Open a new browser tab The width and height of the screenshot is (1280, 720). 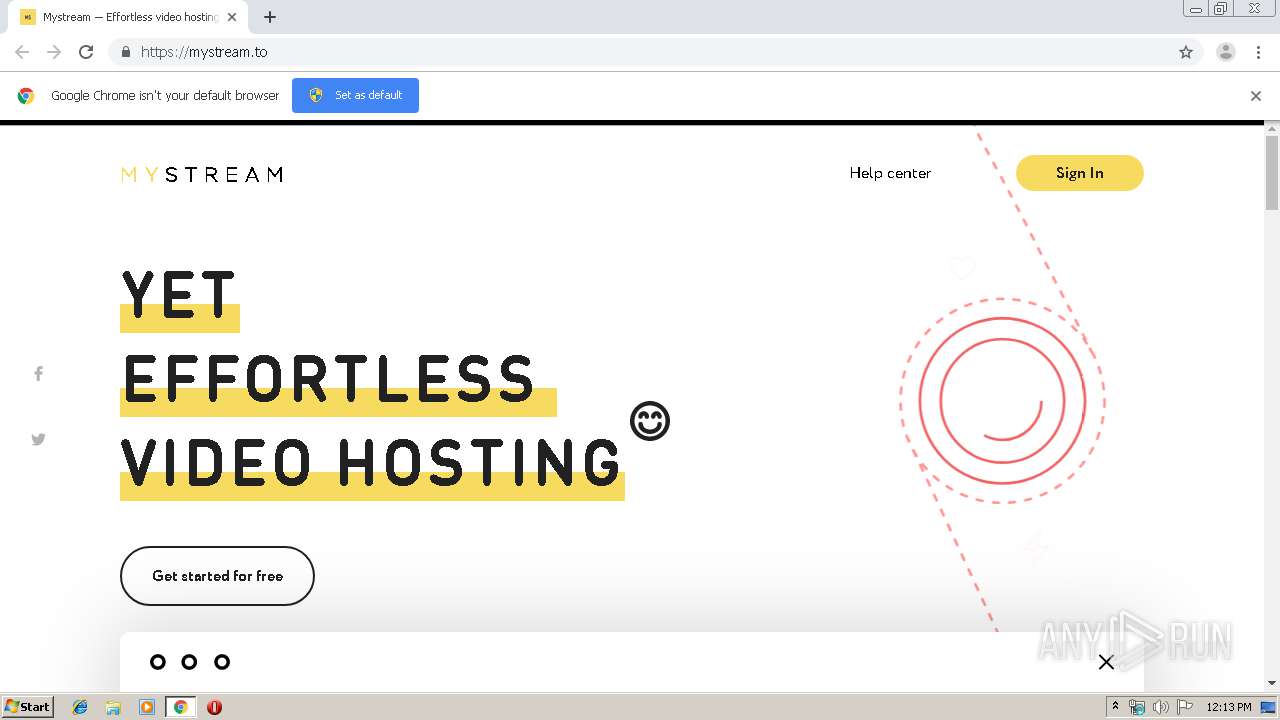pos(270,17)
